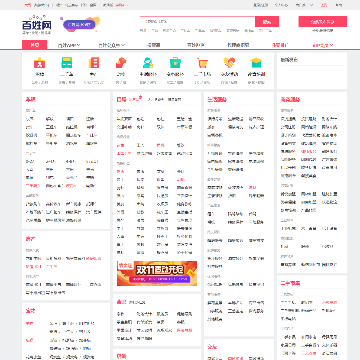Select the highlighted red home tab
Image resolution: width=360 pixels, height=360 pixels.
[x=34, y=45]
